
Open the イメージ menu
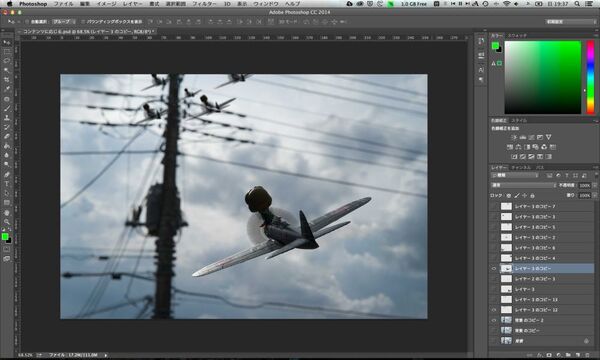tap(107, 4)
